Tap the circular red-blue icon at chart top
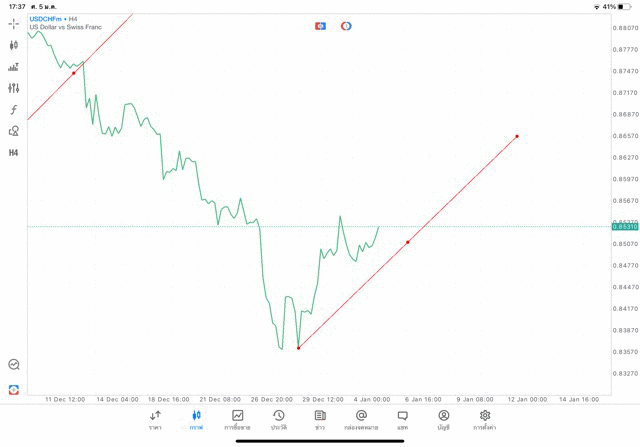The width and height of the screenshot is (640, 447). tap(346, 26)
